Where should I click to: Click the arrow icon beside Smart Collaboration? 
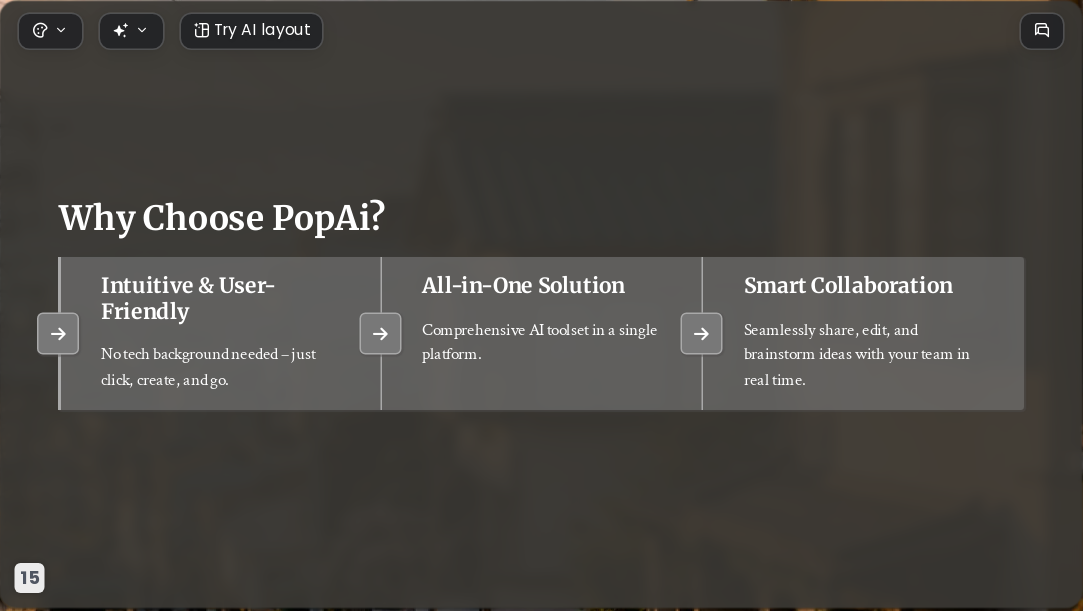pos(702,333)
